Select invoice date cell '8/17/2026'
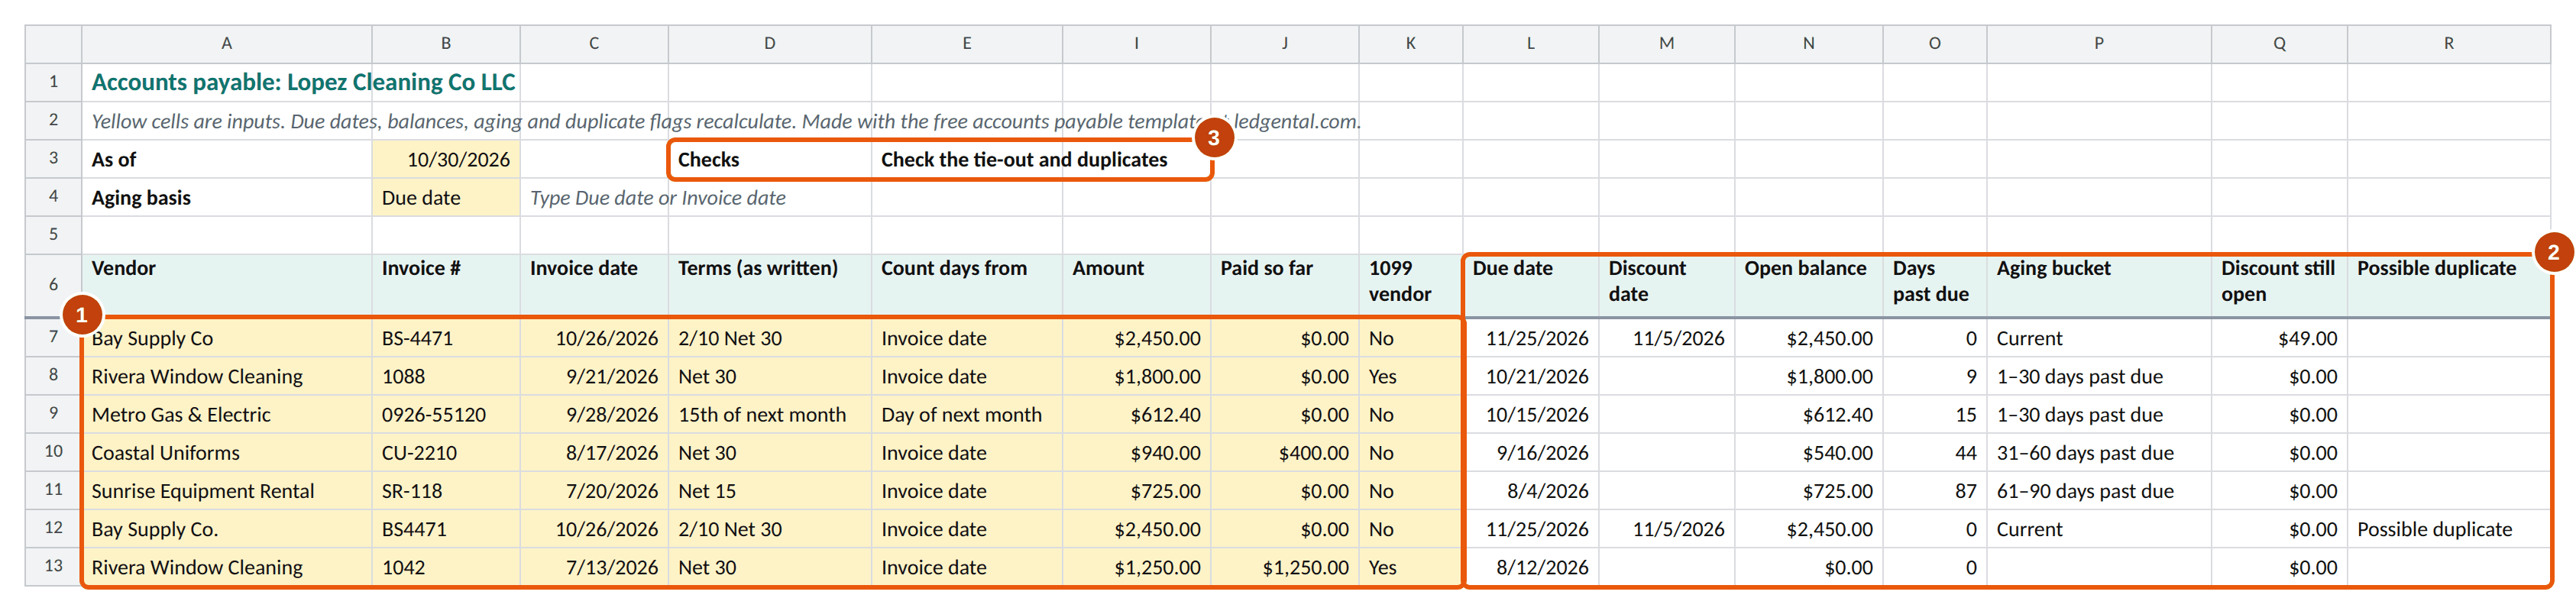 click(594, 452)
